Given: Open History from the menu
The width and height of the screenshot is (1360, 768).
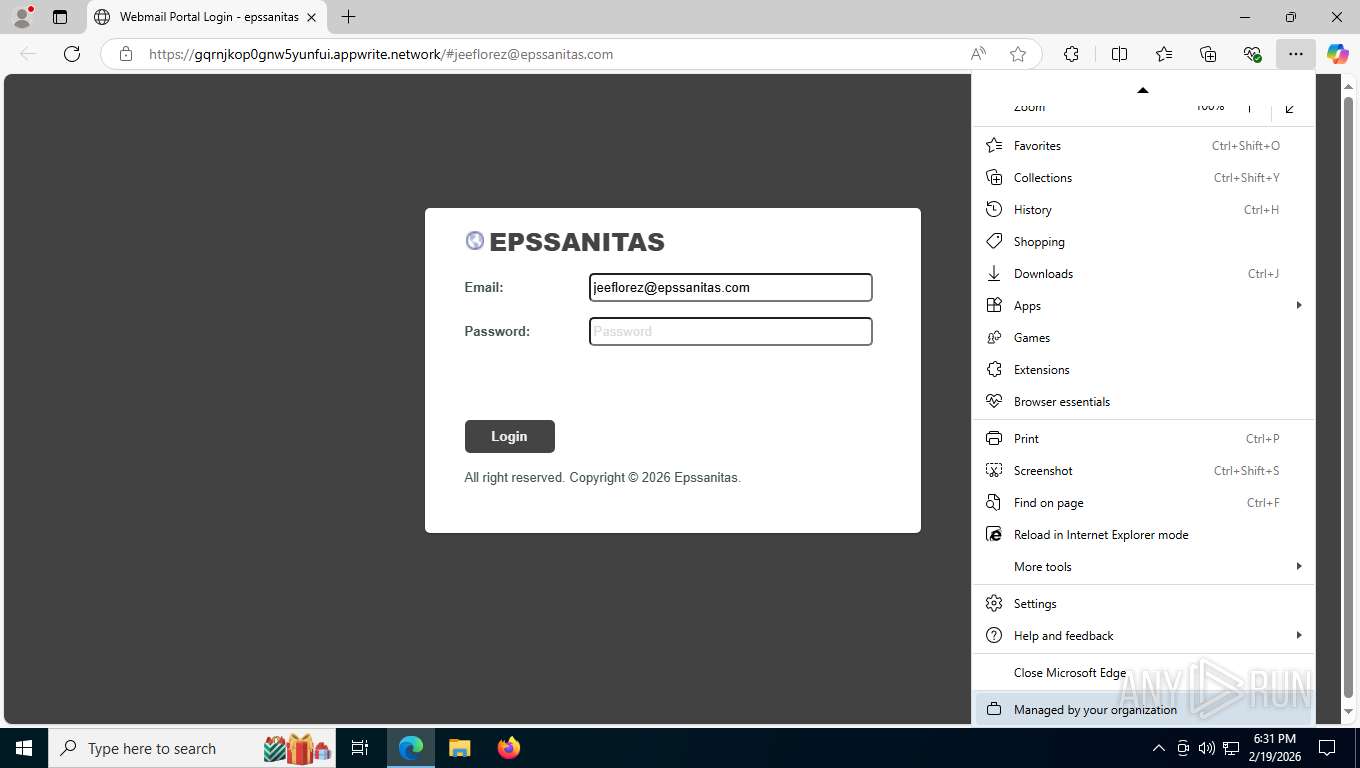Looking at the screenshot, I should point(1143,210).
